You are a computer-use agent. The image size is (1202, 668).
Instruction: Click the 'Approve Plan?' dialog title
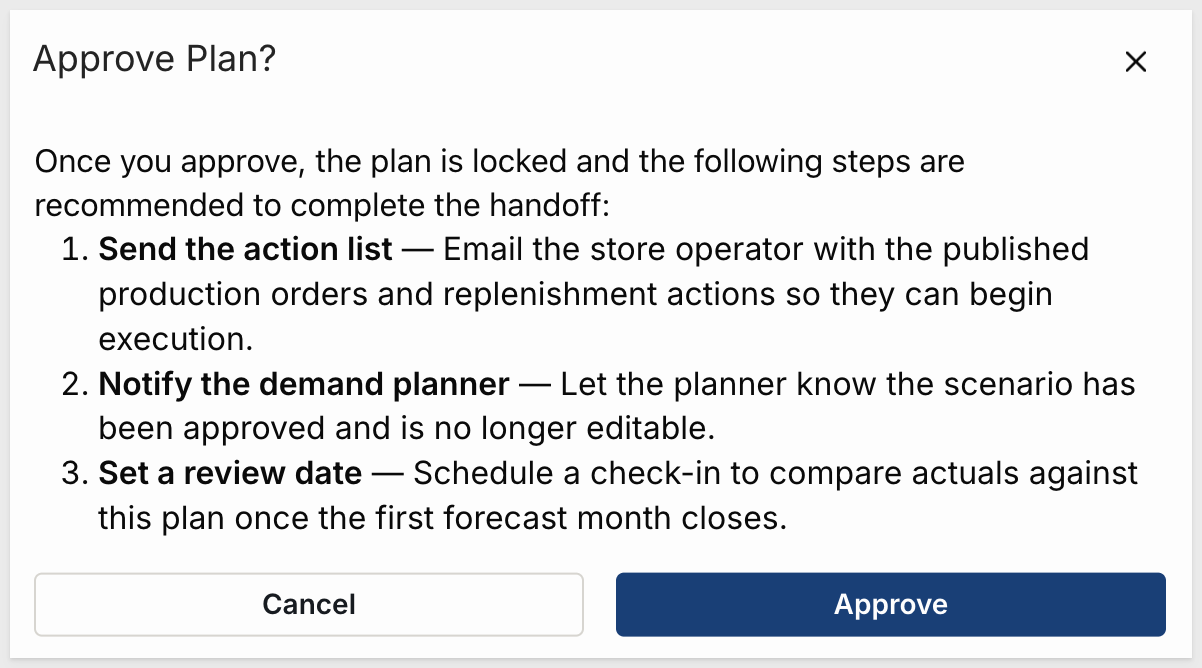(155, 60)
